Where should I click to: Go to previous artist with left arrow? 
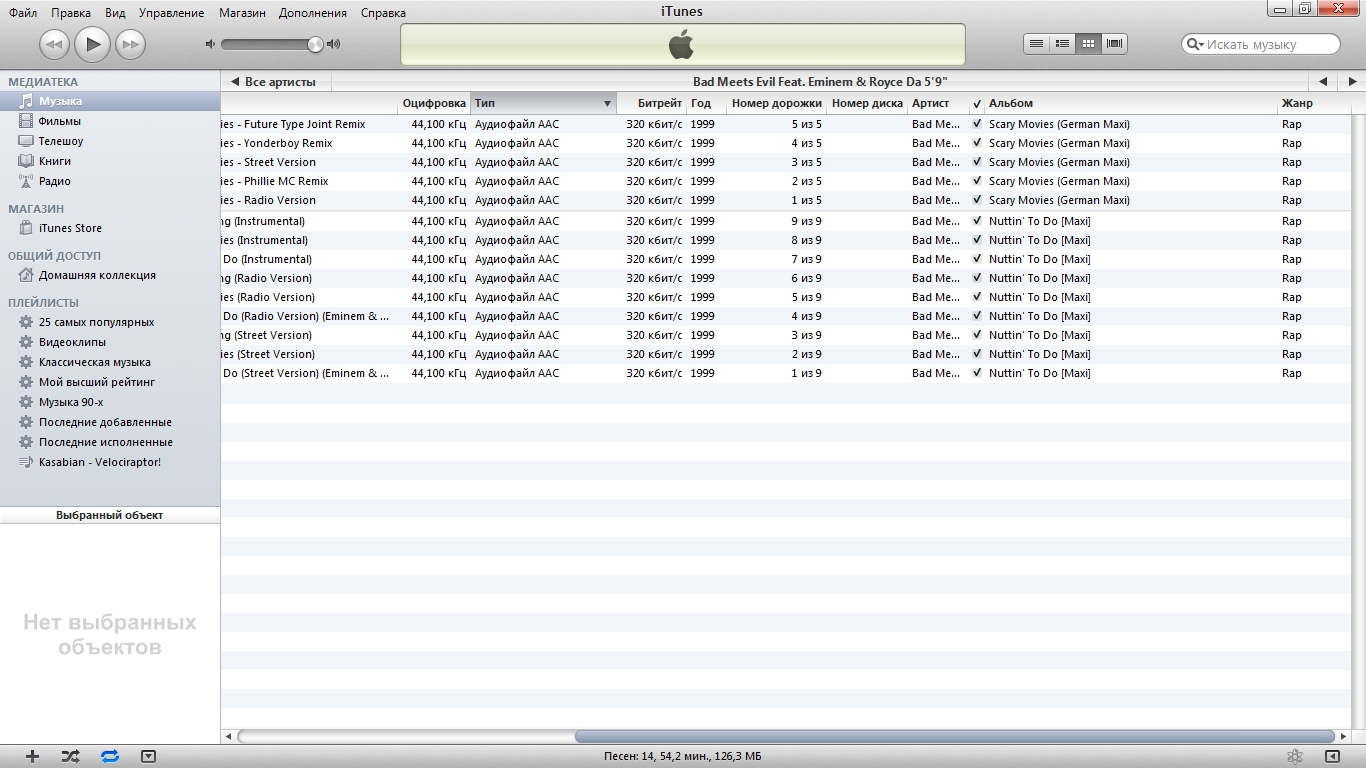[x=1323, y=82]
